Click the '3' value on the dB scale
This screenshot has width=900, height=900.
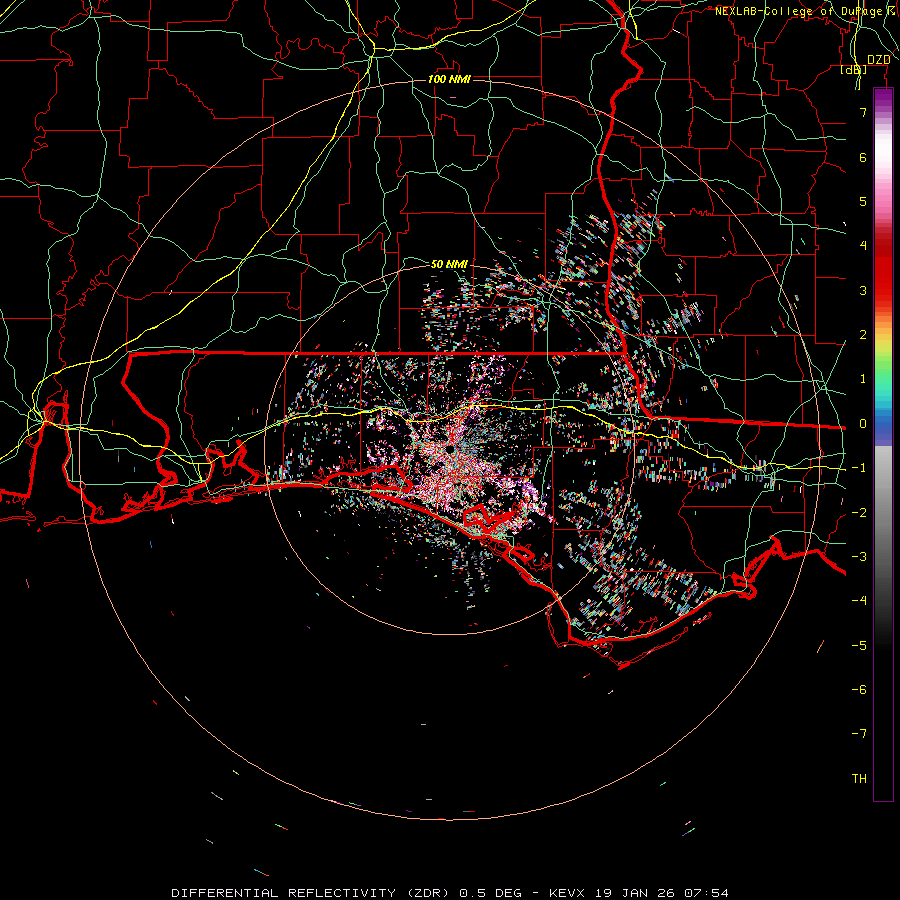(863, 290)
